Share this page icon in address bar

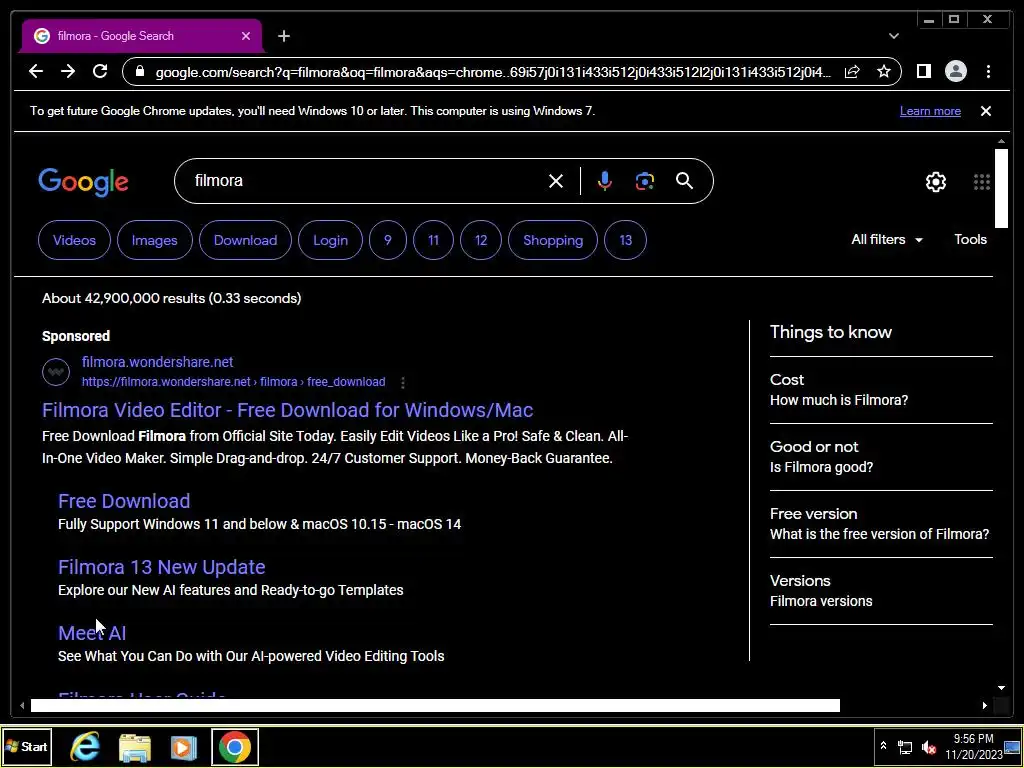pyautogui.click(x=852, y=71)
